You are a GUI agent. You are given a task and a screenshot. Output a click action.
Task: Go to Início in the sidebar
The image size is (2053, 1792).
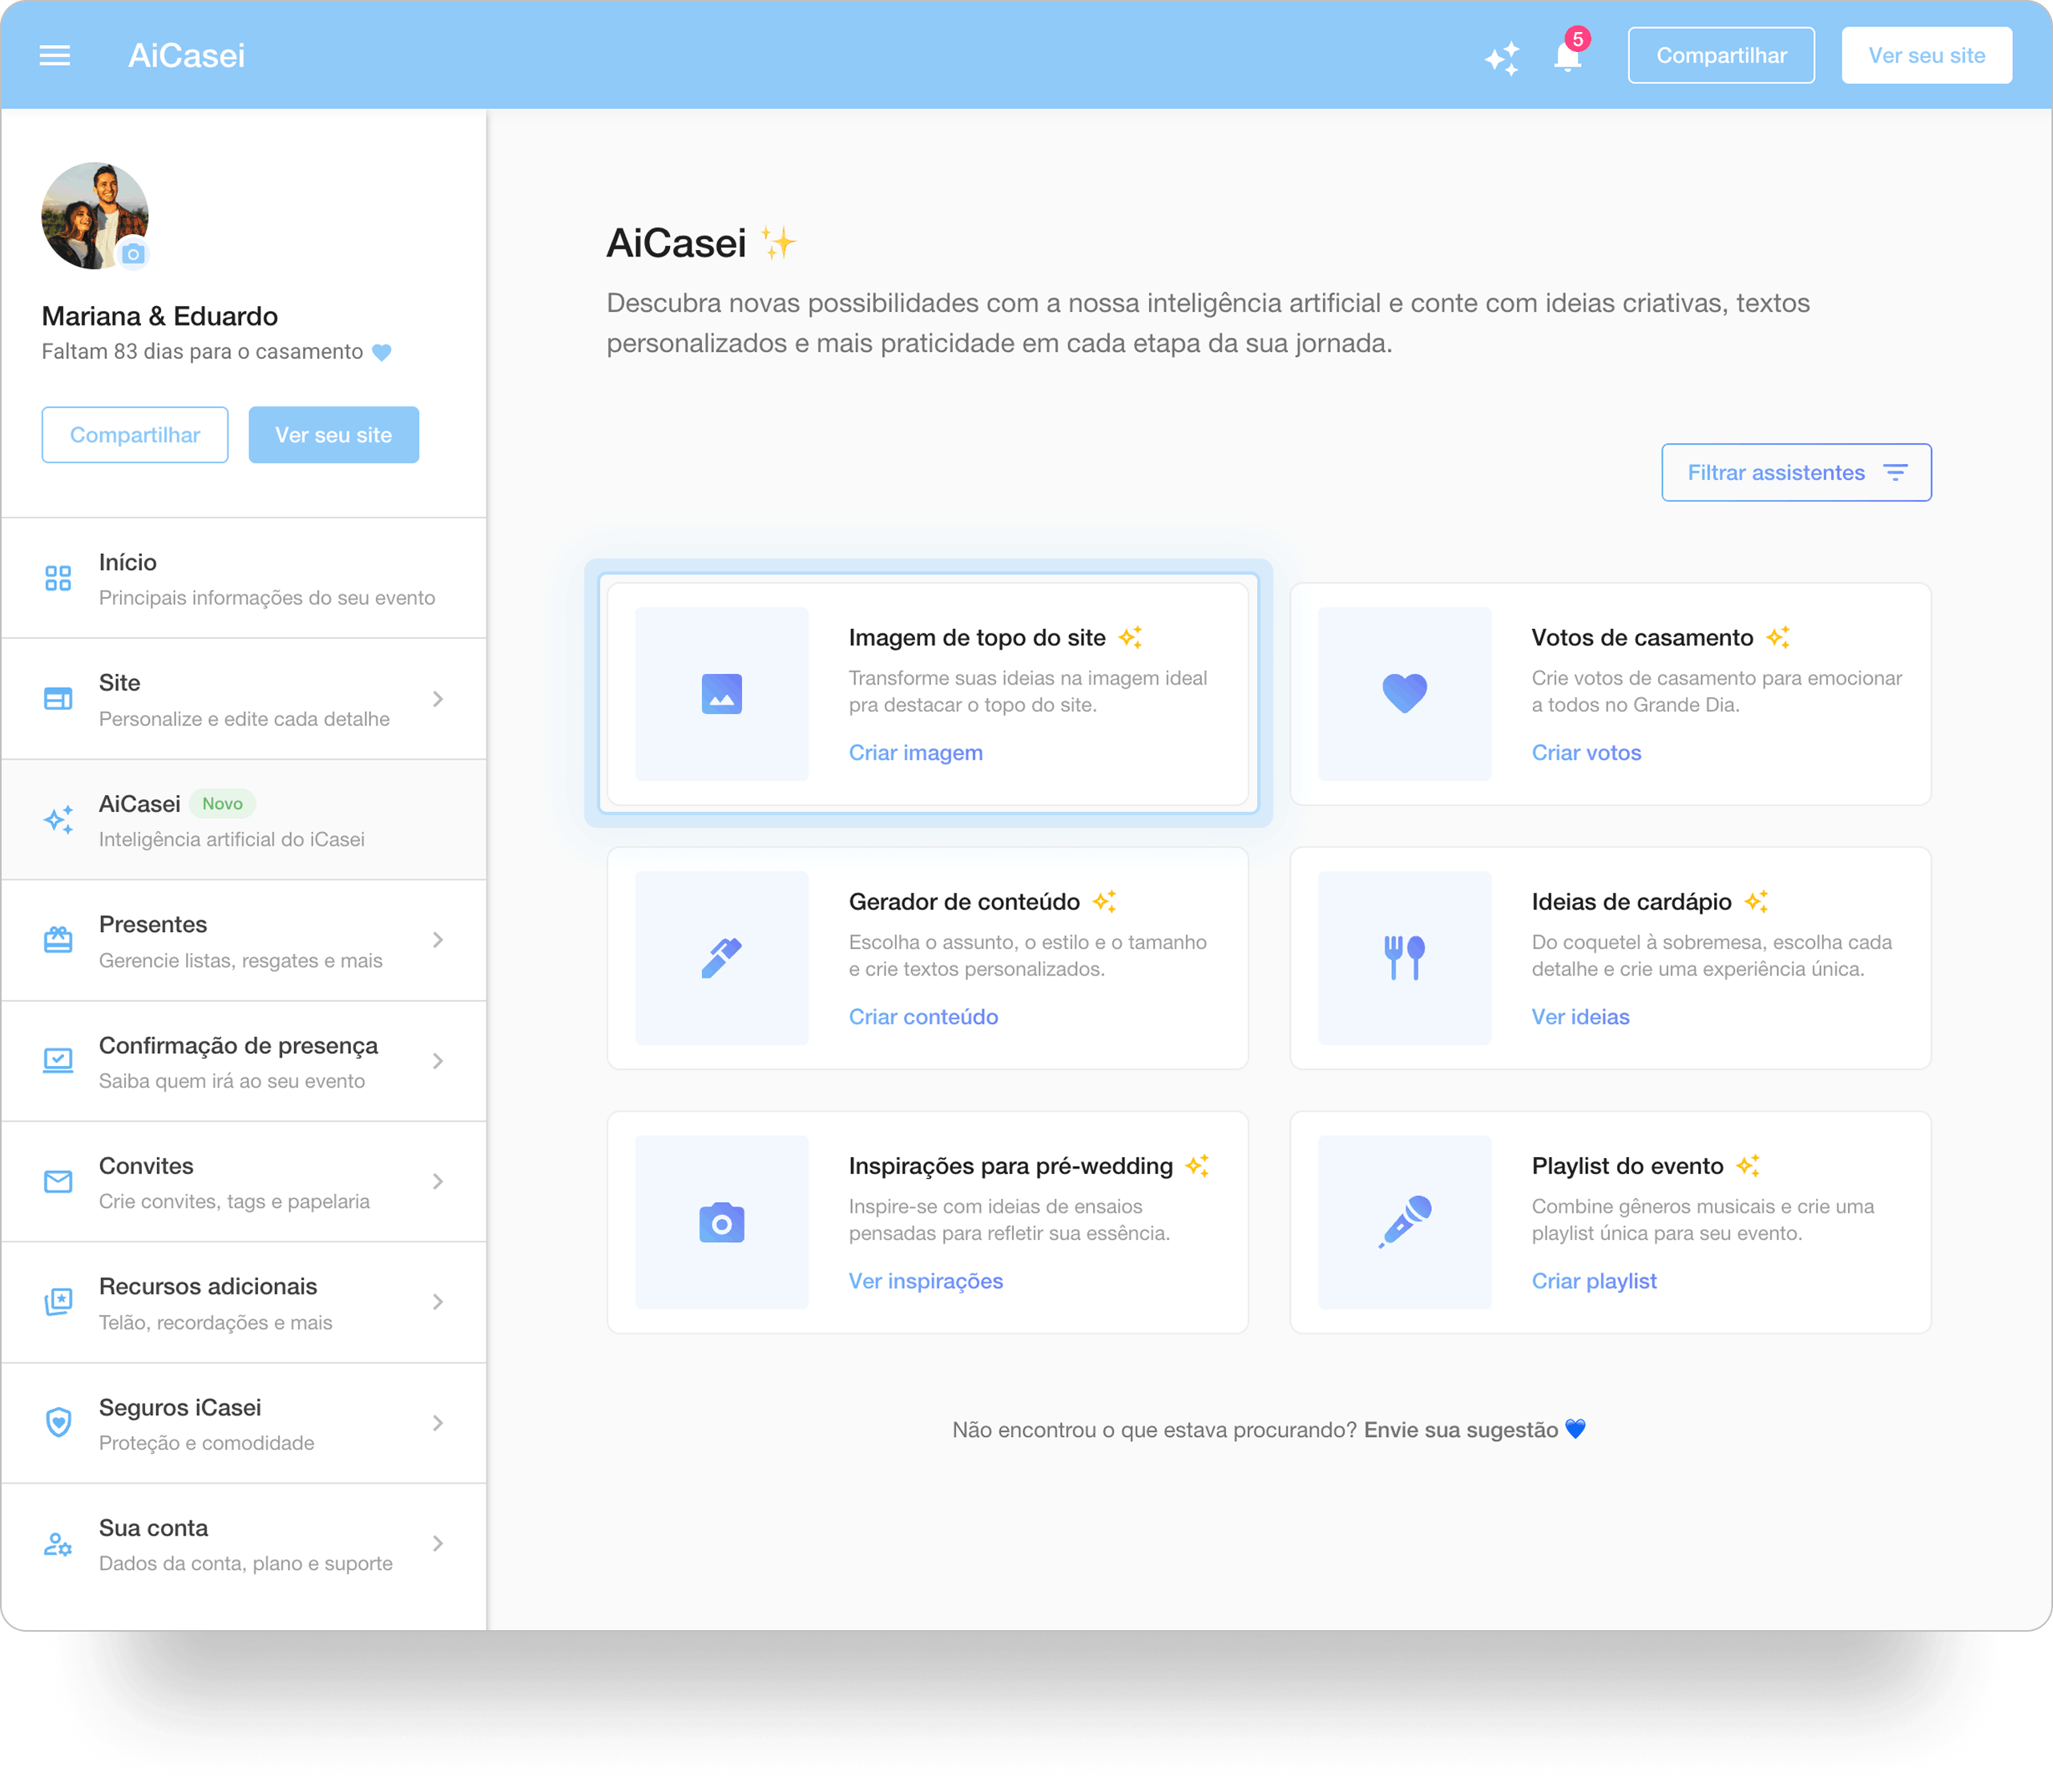click(244, 578)
